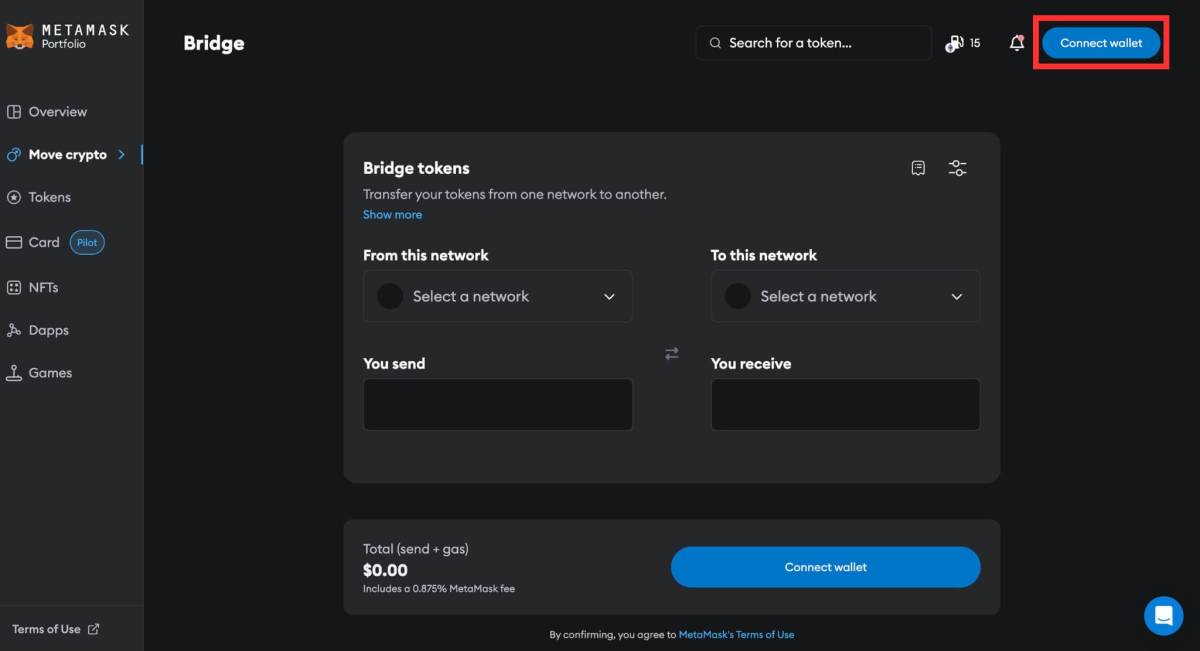Expand the Move crypto chevron
1200x651 pixels.
point(122,154)
